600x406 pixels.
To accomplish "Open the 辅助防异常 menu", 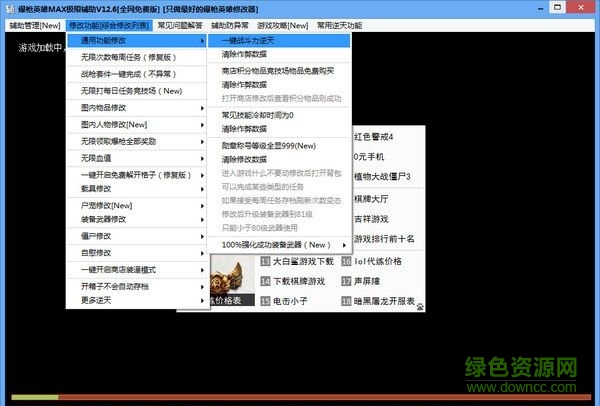I will pyautogui.click(x=230, y=26).
